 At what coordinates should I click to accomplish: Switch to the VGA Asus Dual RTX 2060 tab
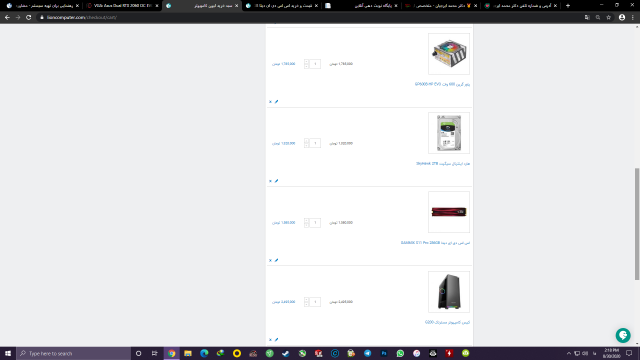pyautogui.click(x=122, y=6)
